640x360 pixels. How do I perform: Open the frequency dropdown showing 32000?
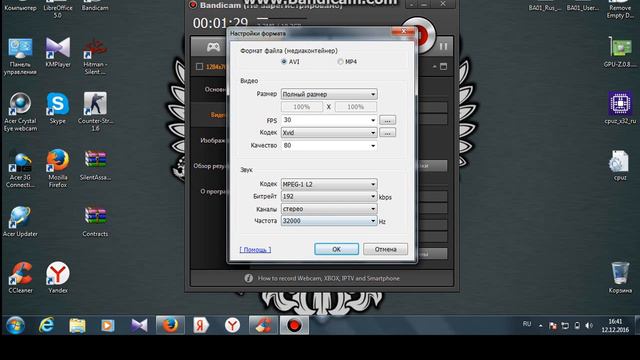(329, 221)
